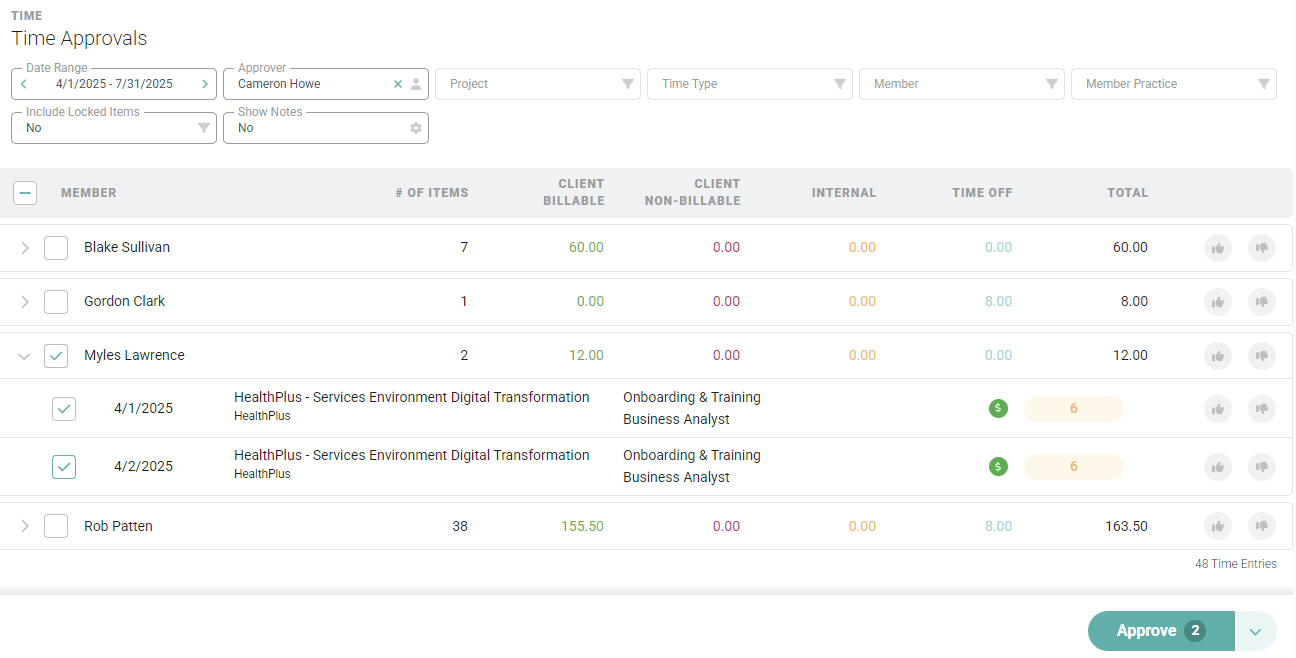Screen dimensions: 1296x658
Task: Click Gordon Clark's 8.00 time off value
Action: click(998, 302)
